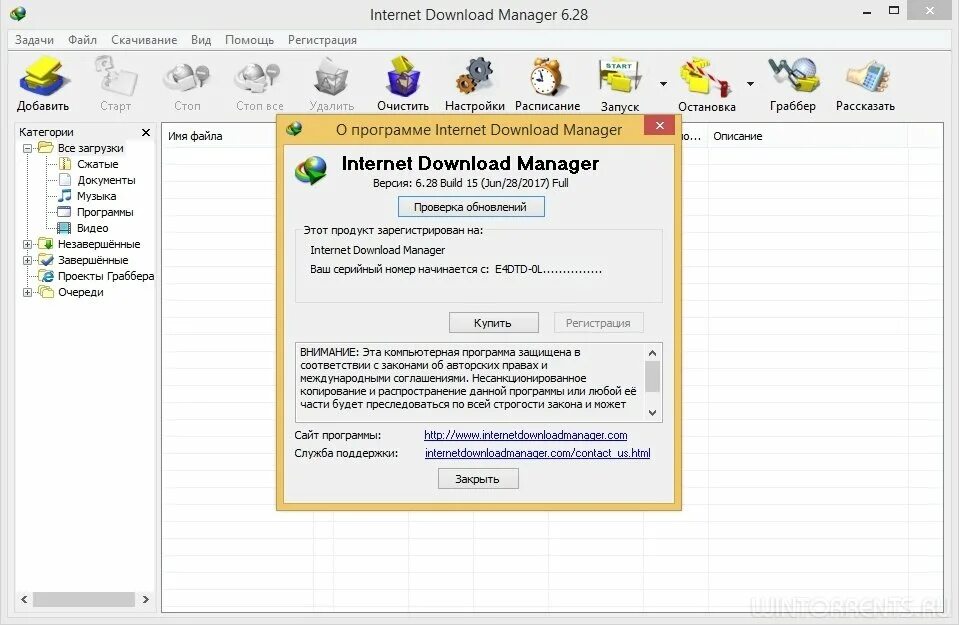The image size is (959, 625).
Task: Click the Купить button
Action: (493, 323)
